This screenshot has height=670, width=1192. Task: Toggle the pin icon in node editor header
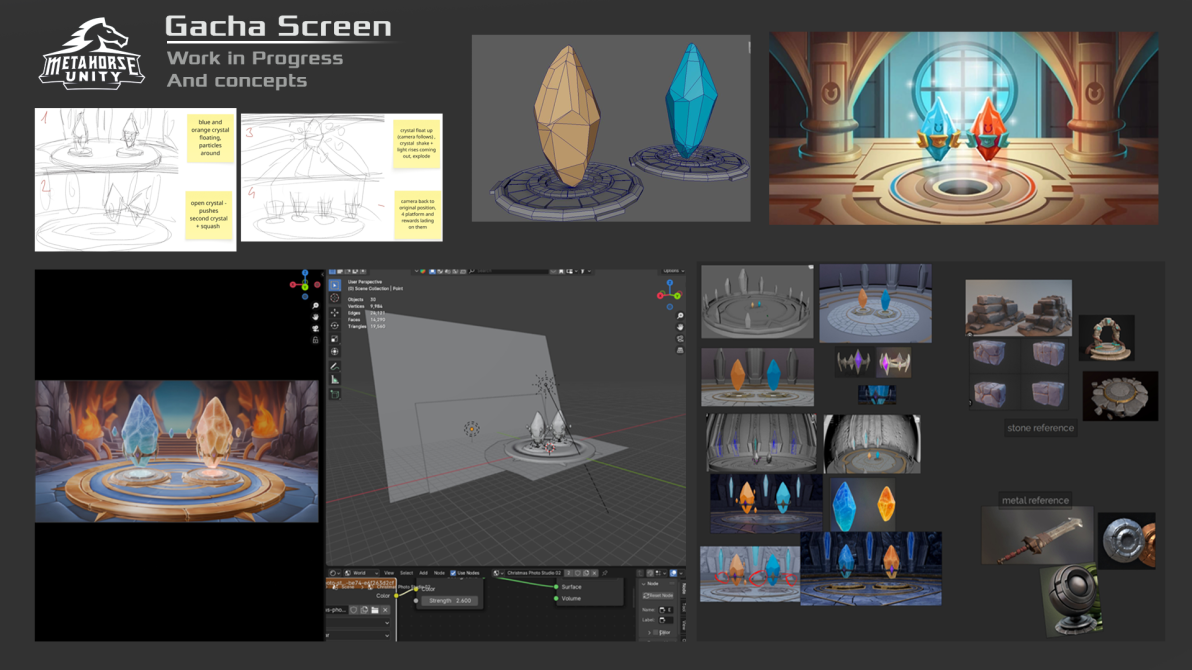[x=606, y=574]
